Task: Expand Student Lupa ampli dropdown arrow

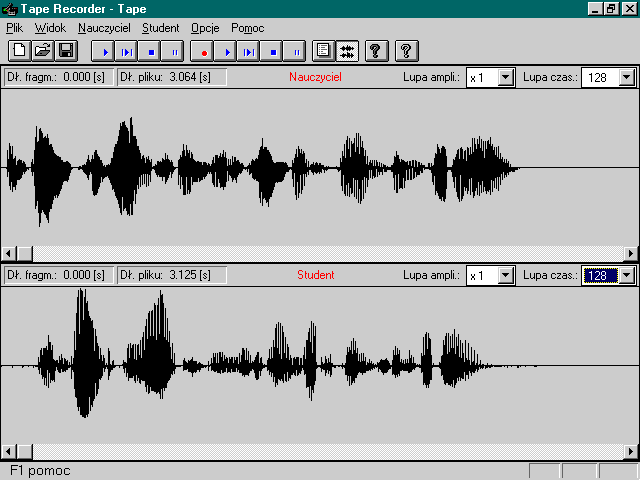Action: coord(505,276)
